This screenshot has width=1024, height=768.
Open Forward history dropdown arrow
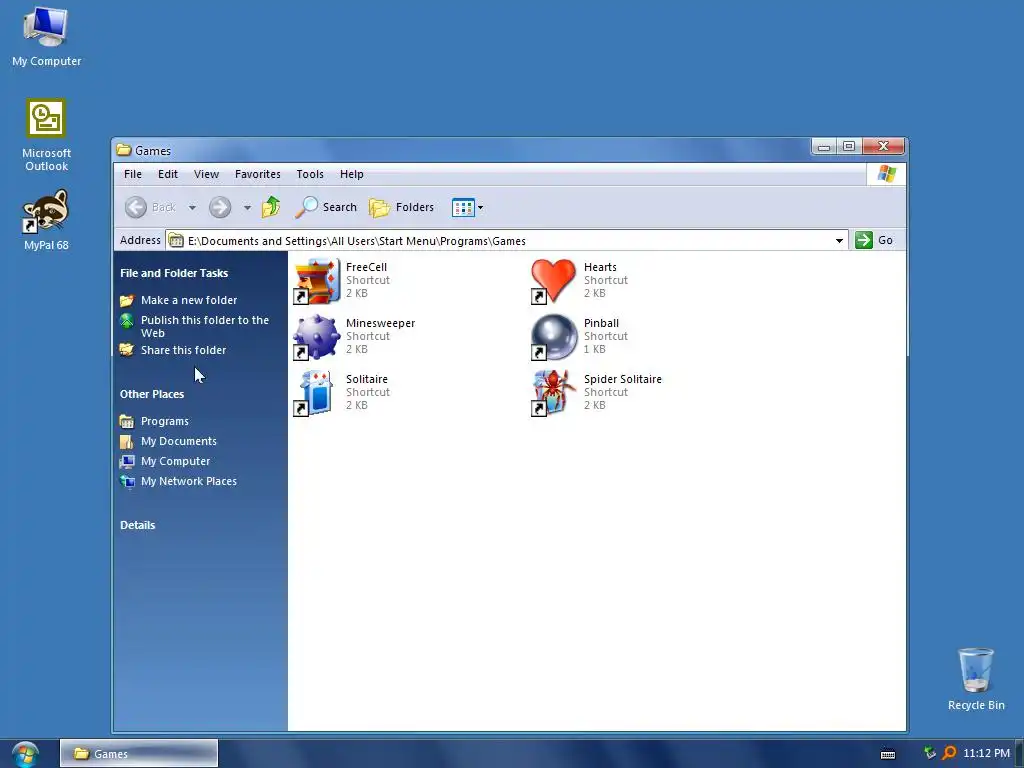tap(247, 208)
